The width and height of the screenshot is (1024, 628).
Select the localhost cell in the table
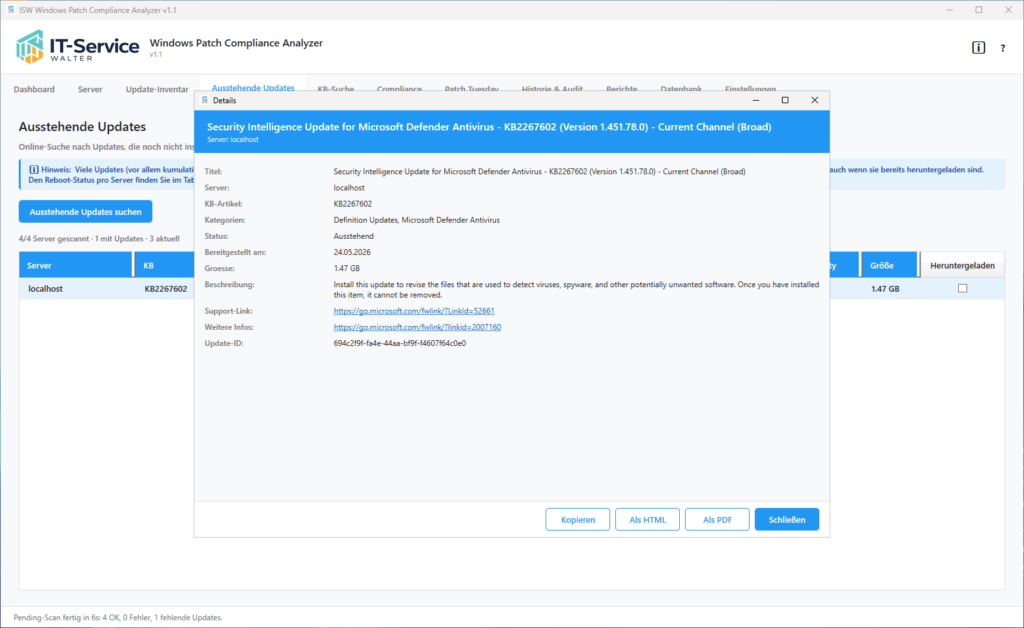point(46,289)
